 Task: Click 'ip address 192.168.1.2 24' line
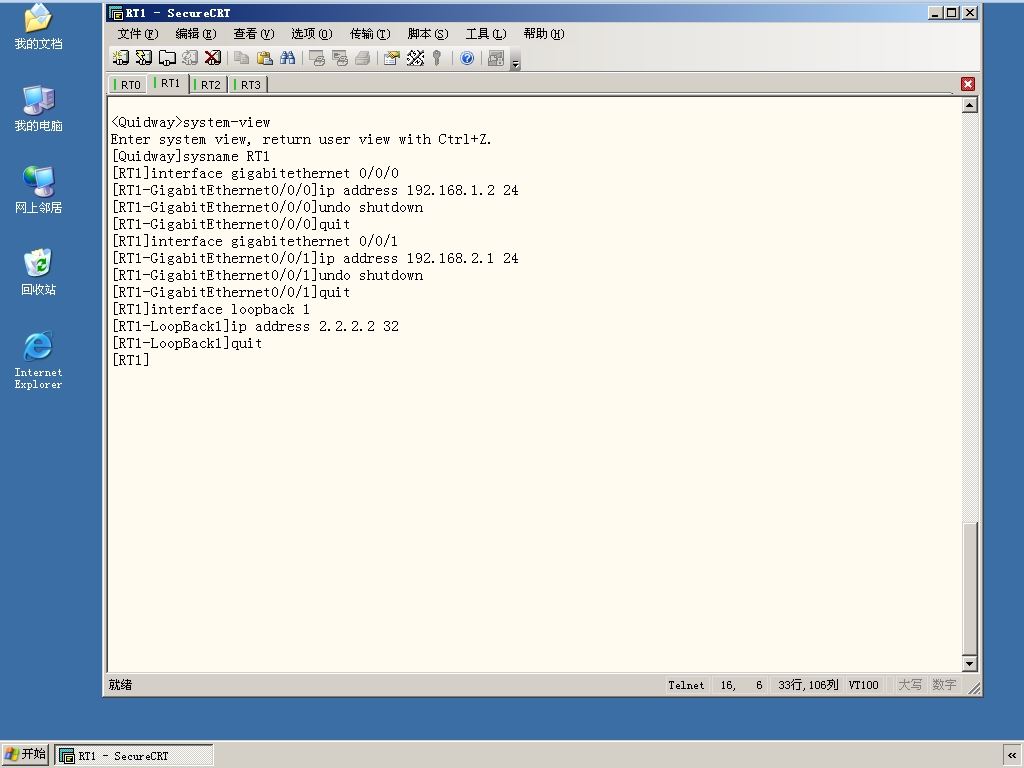(x=315, y=190)
